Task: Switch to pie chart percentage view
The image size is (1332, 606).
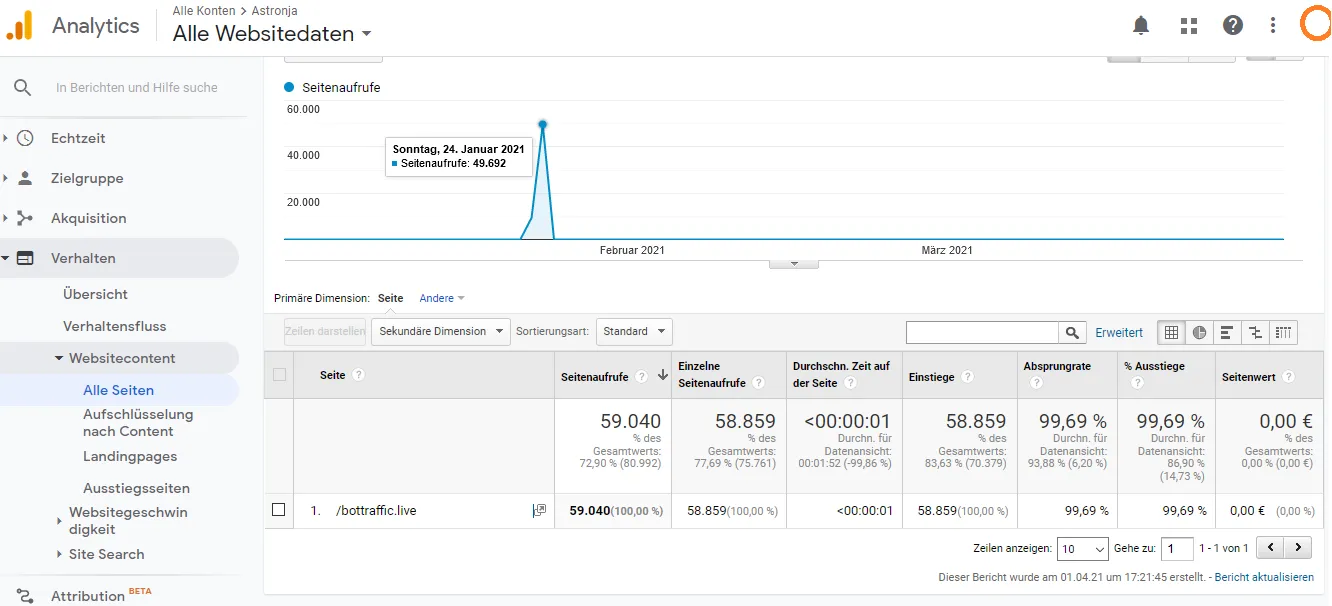Action: (x=1199, y=332)
